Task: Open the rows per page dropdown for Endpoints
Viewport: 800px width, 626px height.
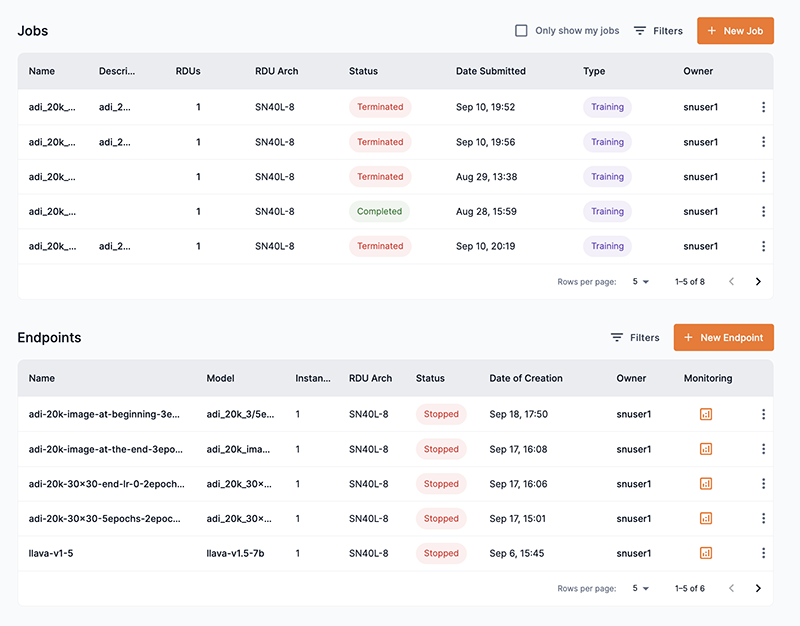Action: (640, 588)
